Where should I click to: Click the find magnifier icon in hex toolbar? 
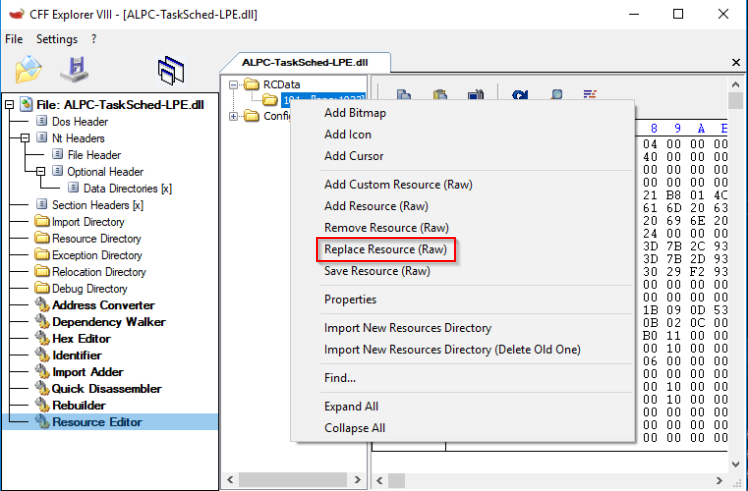coord(555,96)
